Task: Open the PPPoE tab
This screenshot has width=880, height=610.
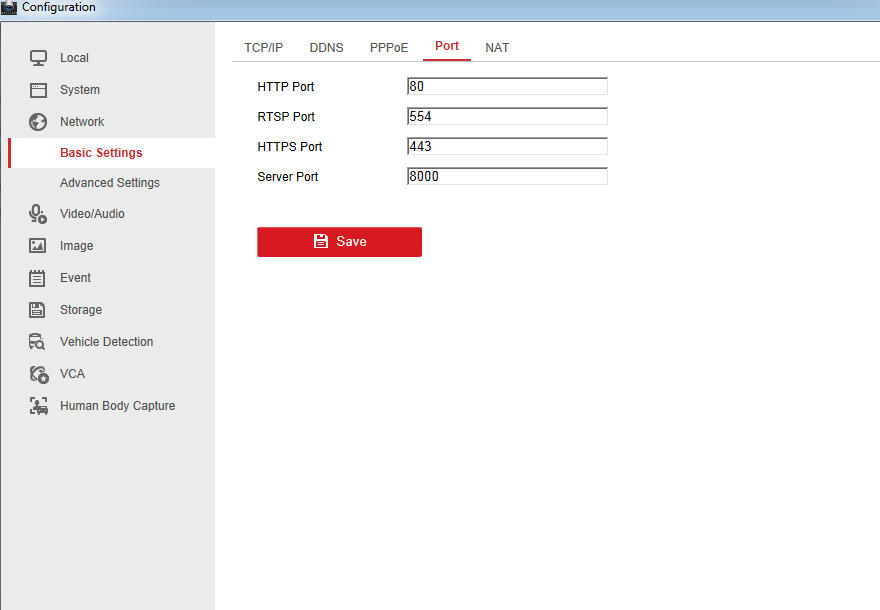Action: [389, 48]
